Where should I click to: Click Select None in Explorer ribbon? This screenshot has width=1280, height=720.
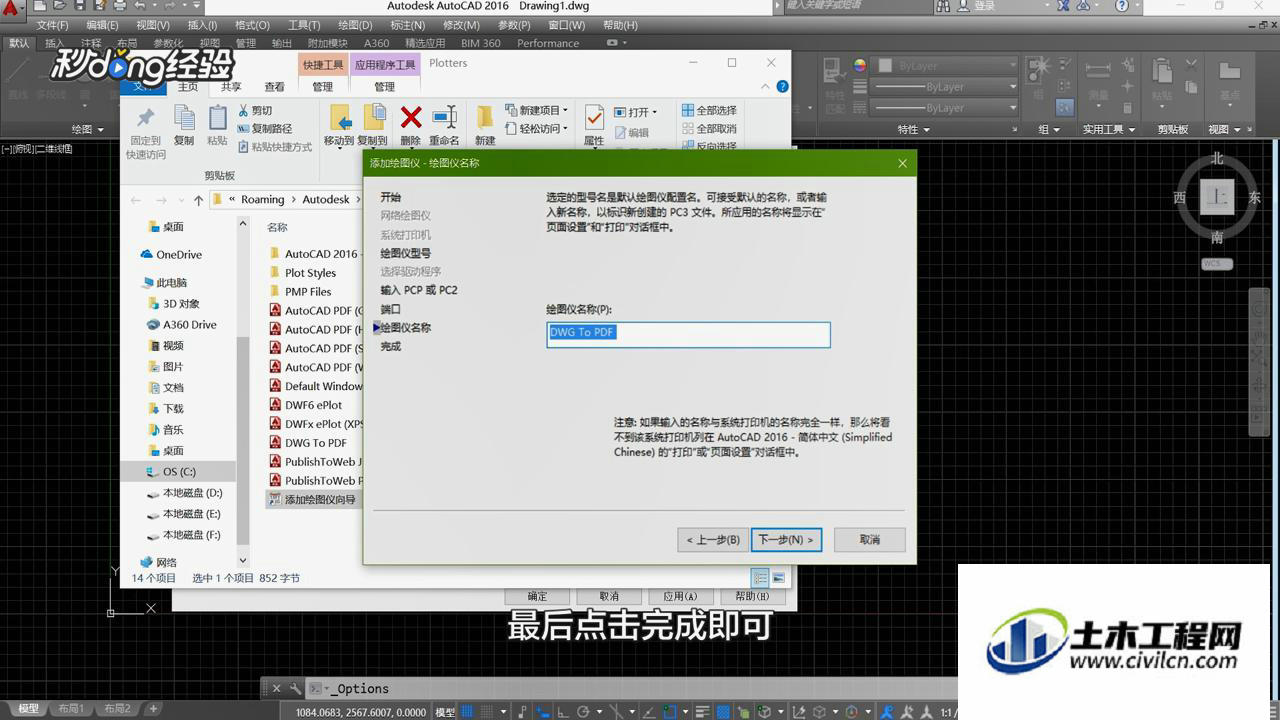point(709,128)
